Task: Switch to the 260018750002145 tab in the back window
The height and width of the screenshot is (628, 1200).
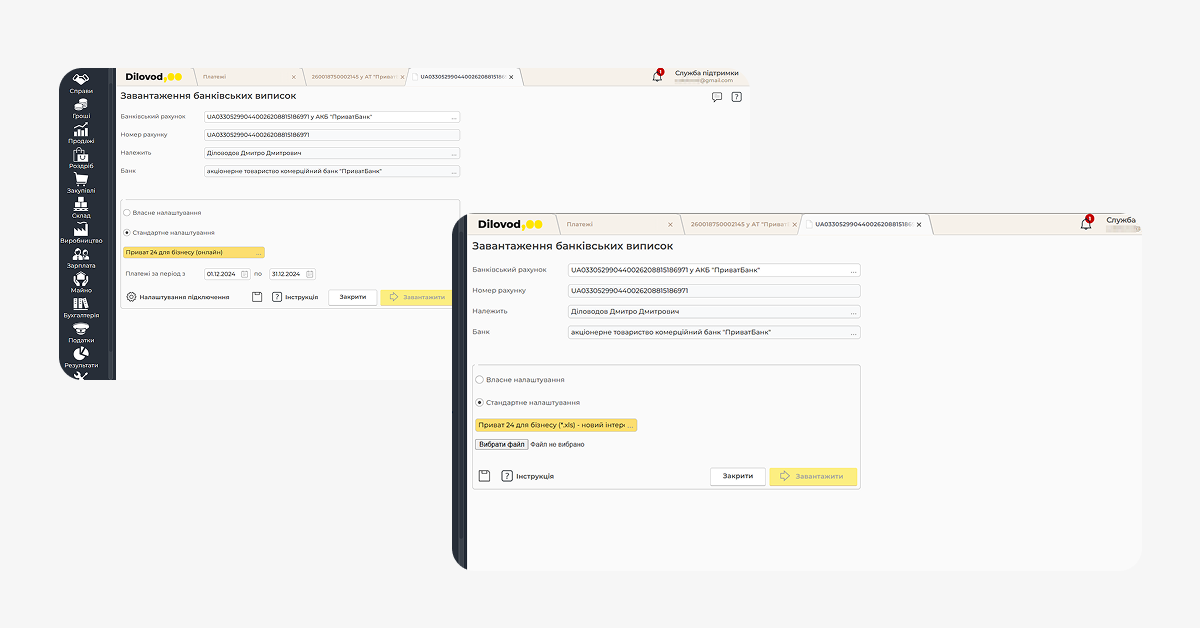Action: (x=353, y=76)
